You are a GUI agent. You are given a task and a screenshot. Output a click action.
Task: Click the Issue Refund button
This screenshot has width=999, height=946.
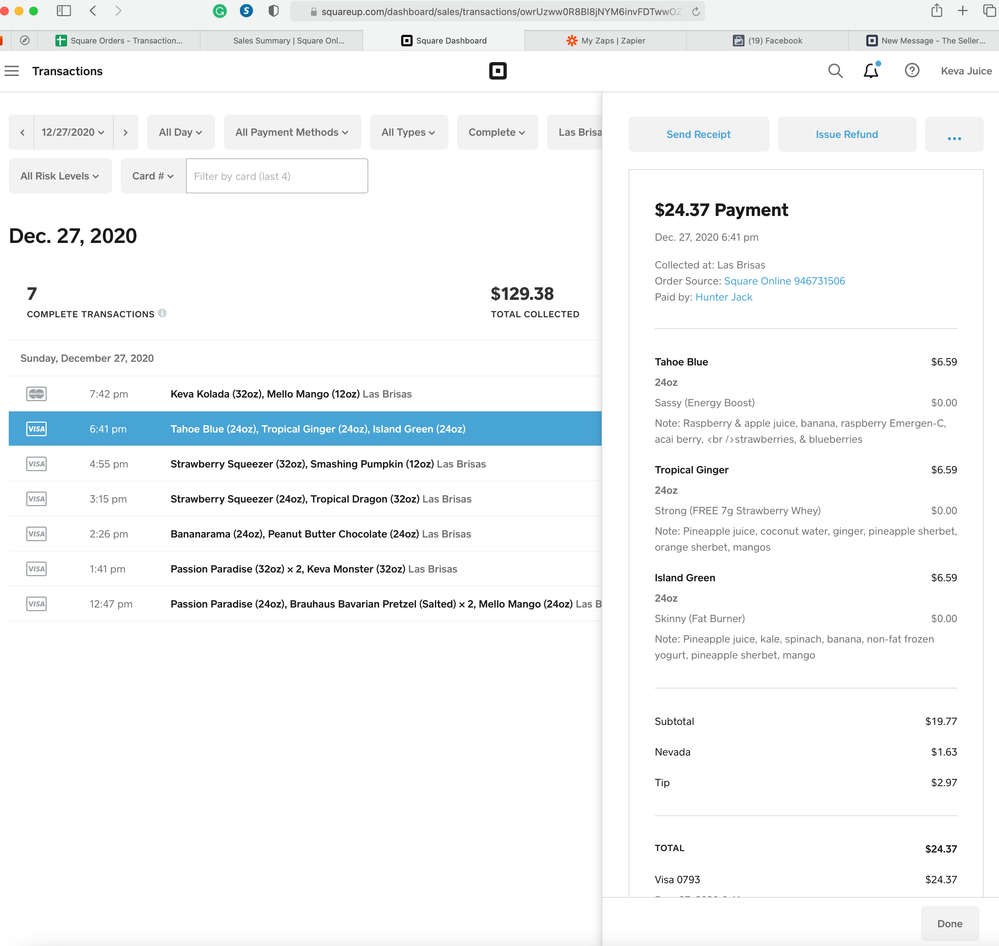[x=846, y=134]
